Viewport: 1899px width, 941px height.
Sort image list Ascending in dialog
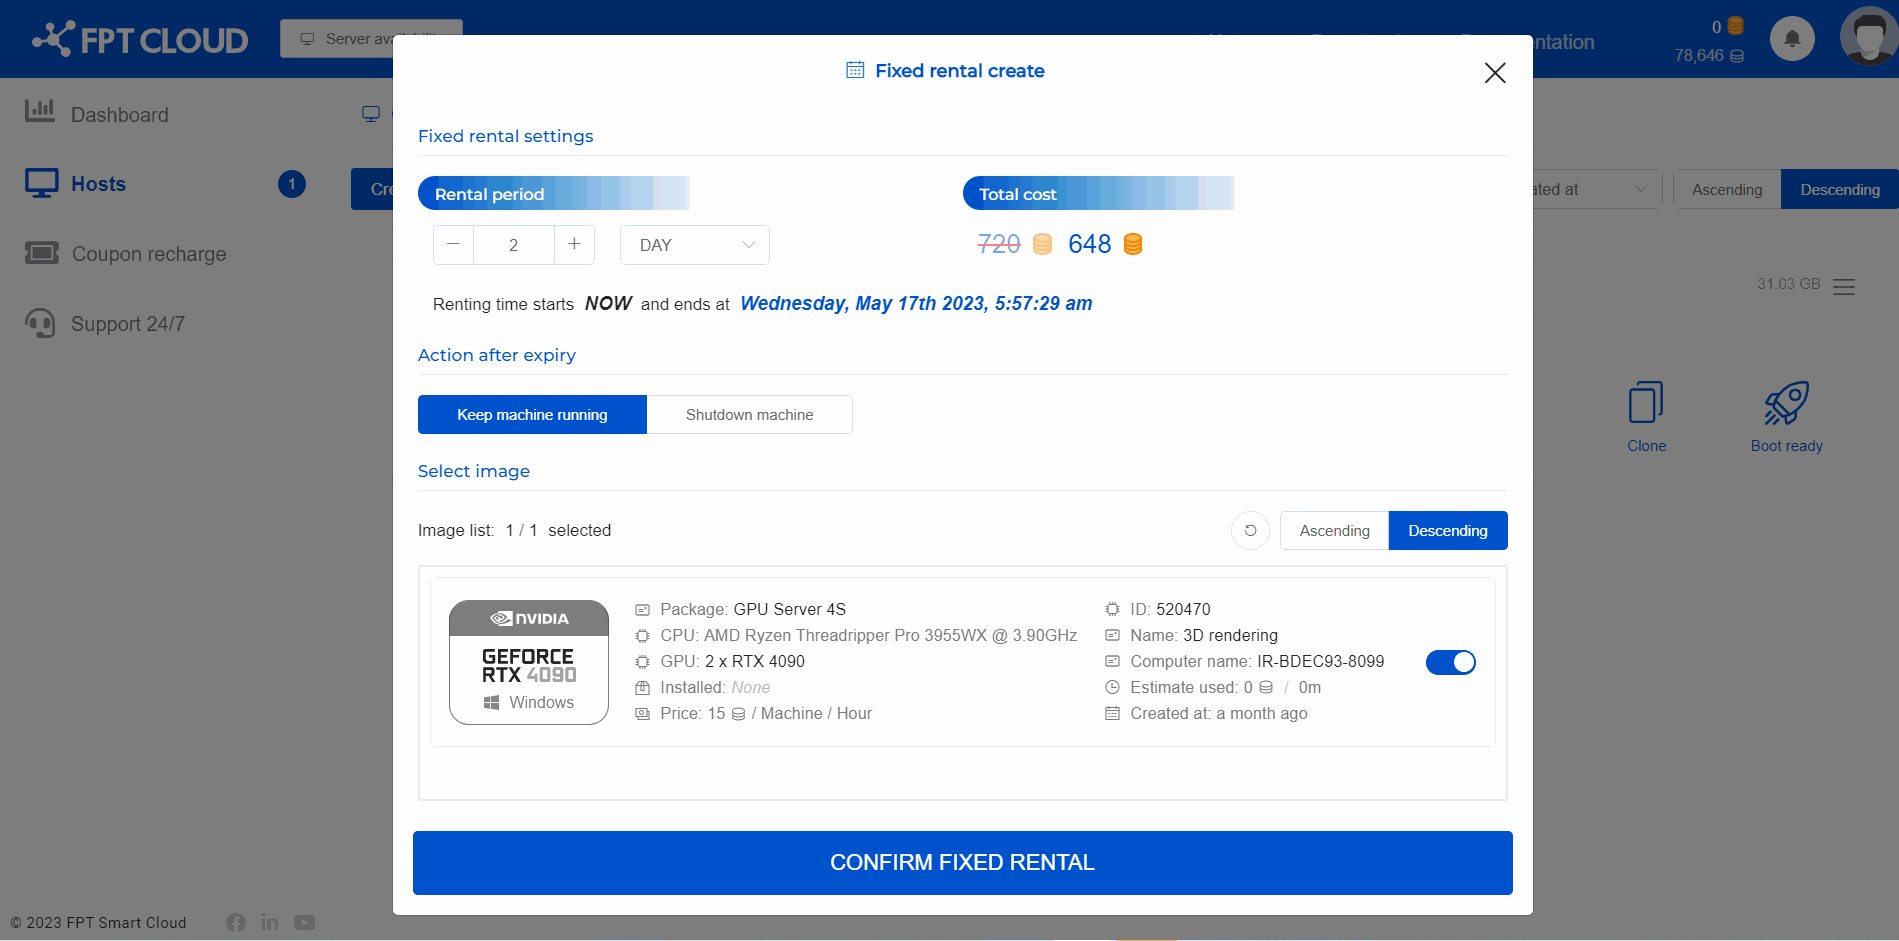(1335, 531)
